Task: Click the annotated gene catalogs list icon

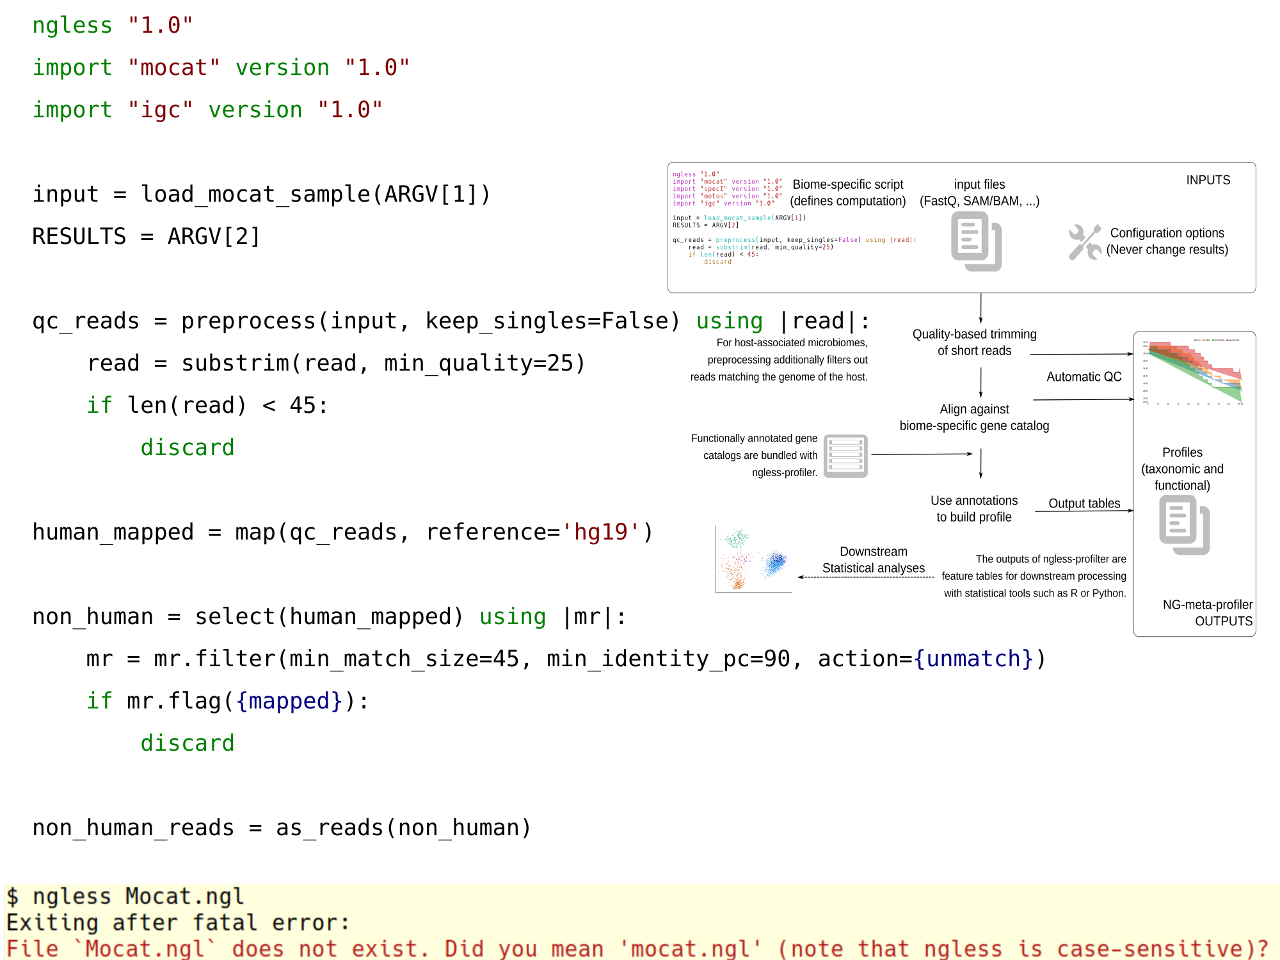Action: (x=845, y=455)
